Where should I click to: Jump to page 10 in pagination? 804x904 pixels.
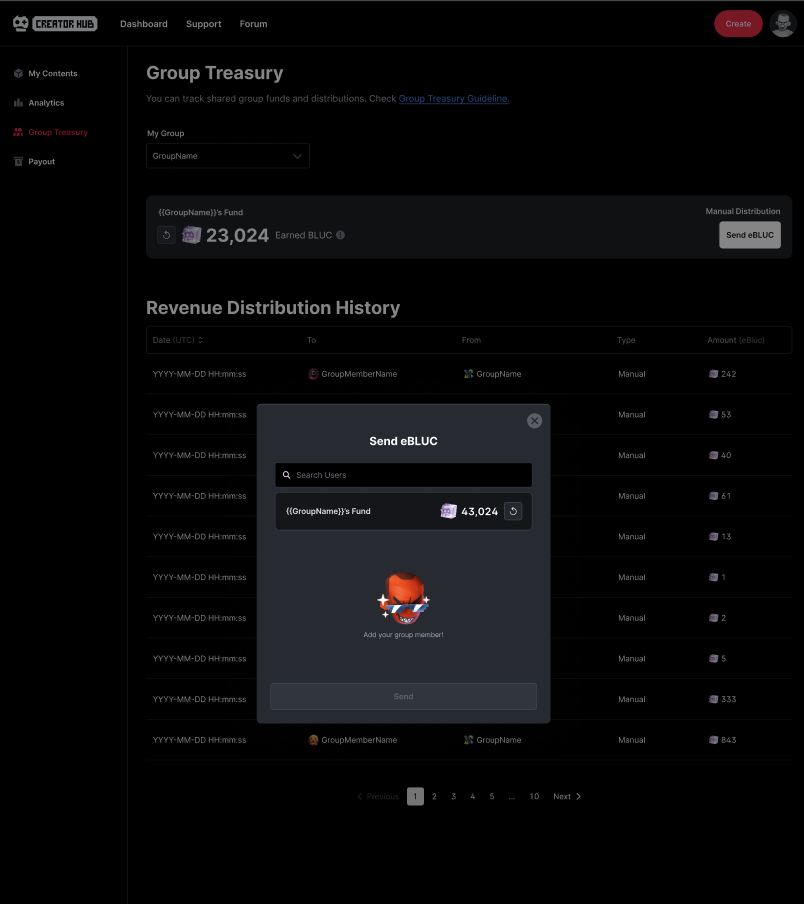click(534, 796)
